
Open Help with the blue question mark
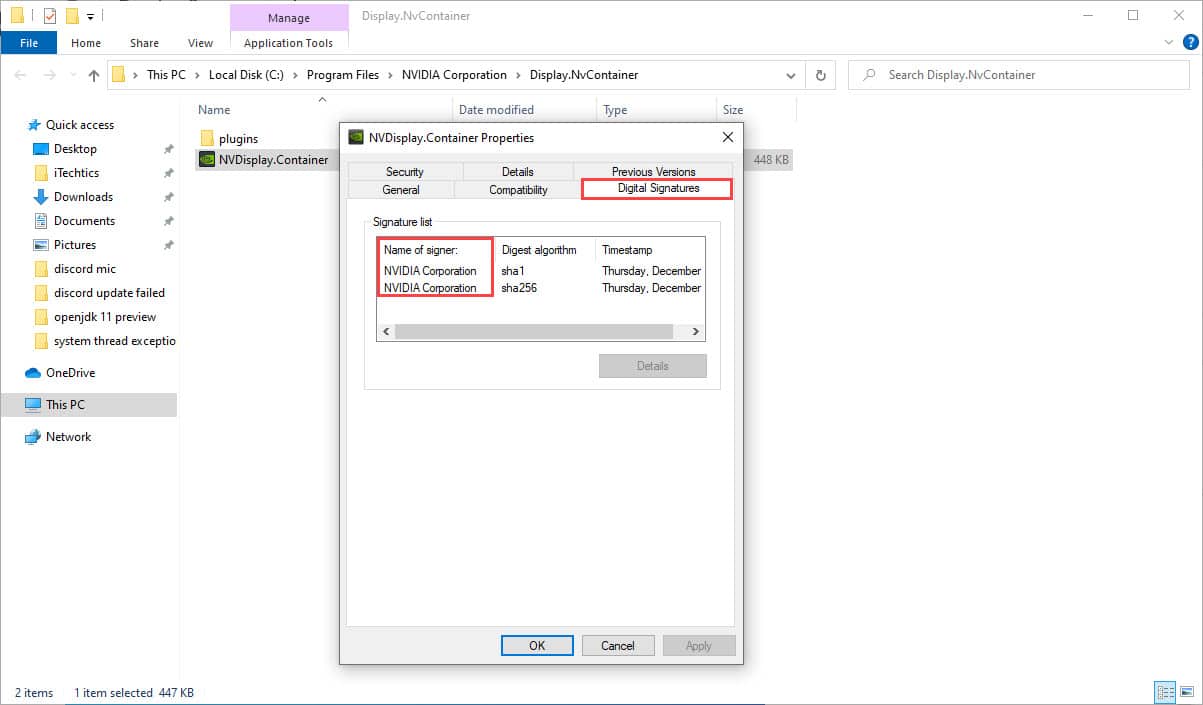point(1189,43)
